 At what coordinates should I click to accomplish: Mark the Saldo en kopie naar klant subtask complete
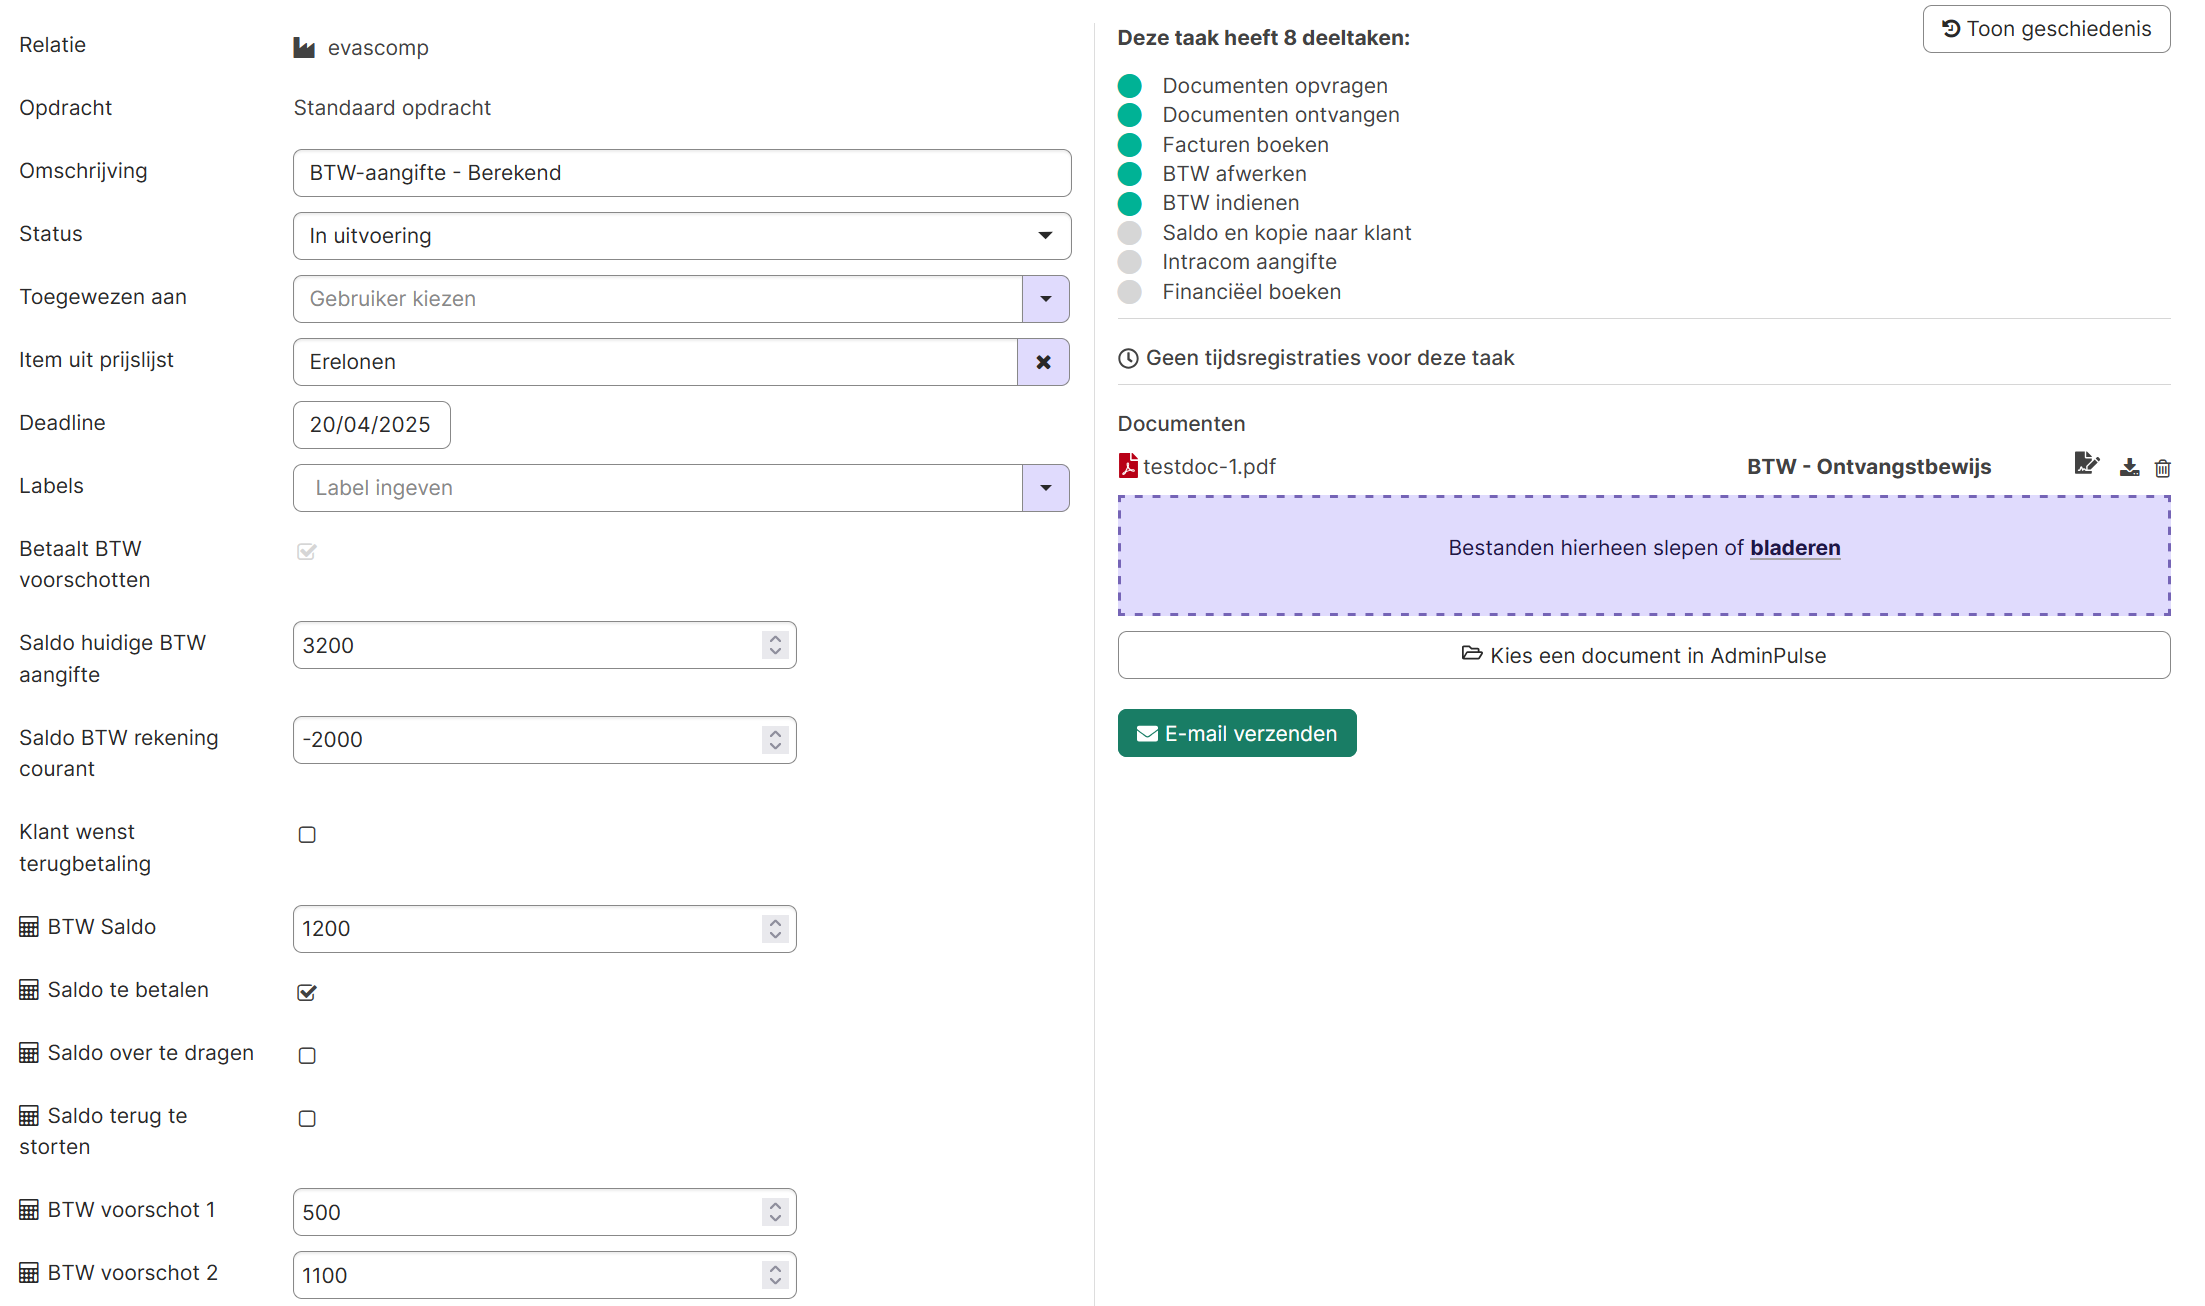1129,233
